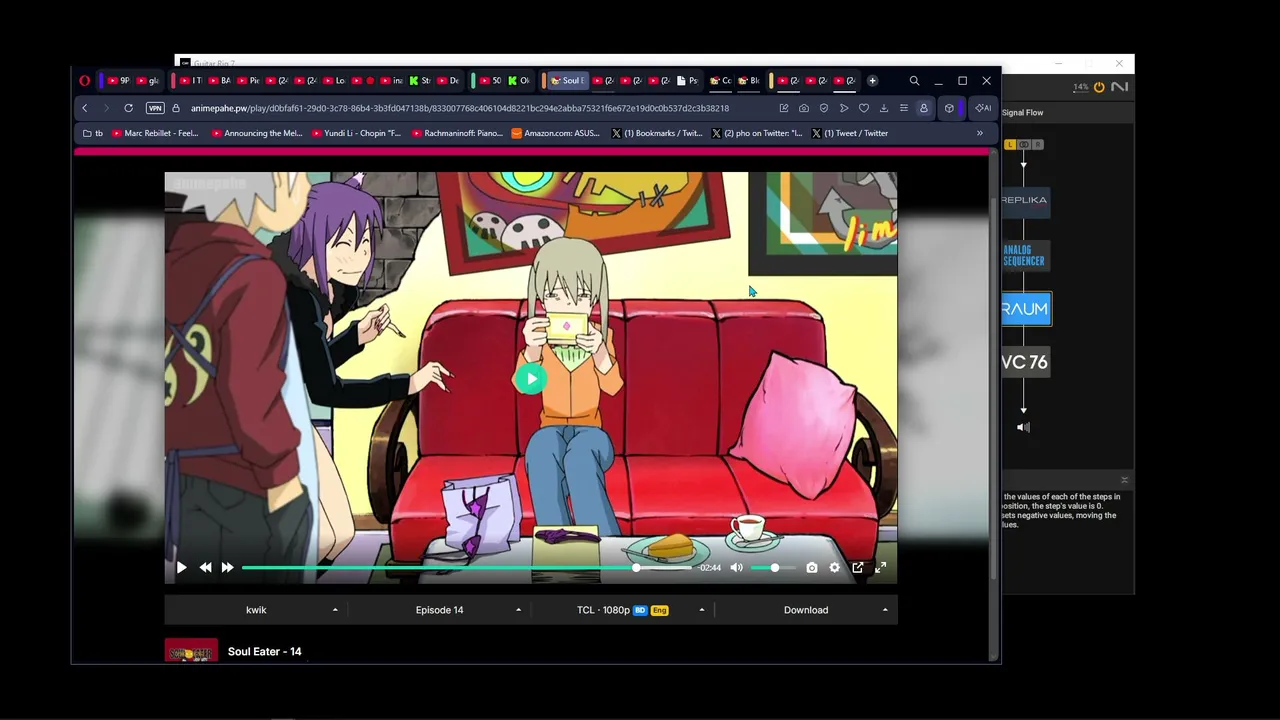
Task: Toggle the Guitar Rig power button
Action: pyautogui.click(x=1099, y=87)
